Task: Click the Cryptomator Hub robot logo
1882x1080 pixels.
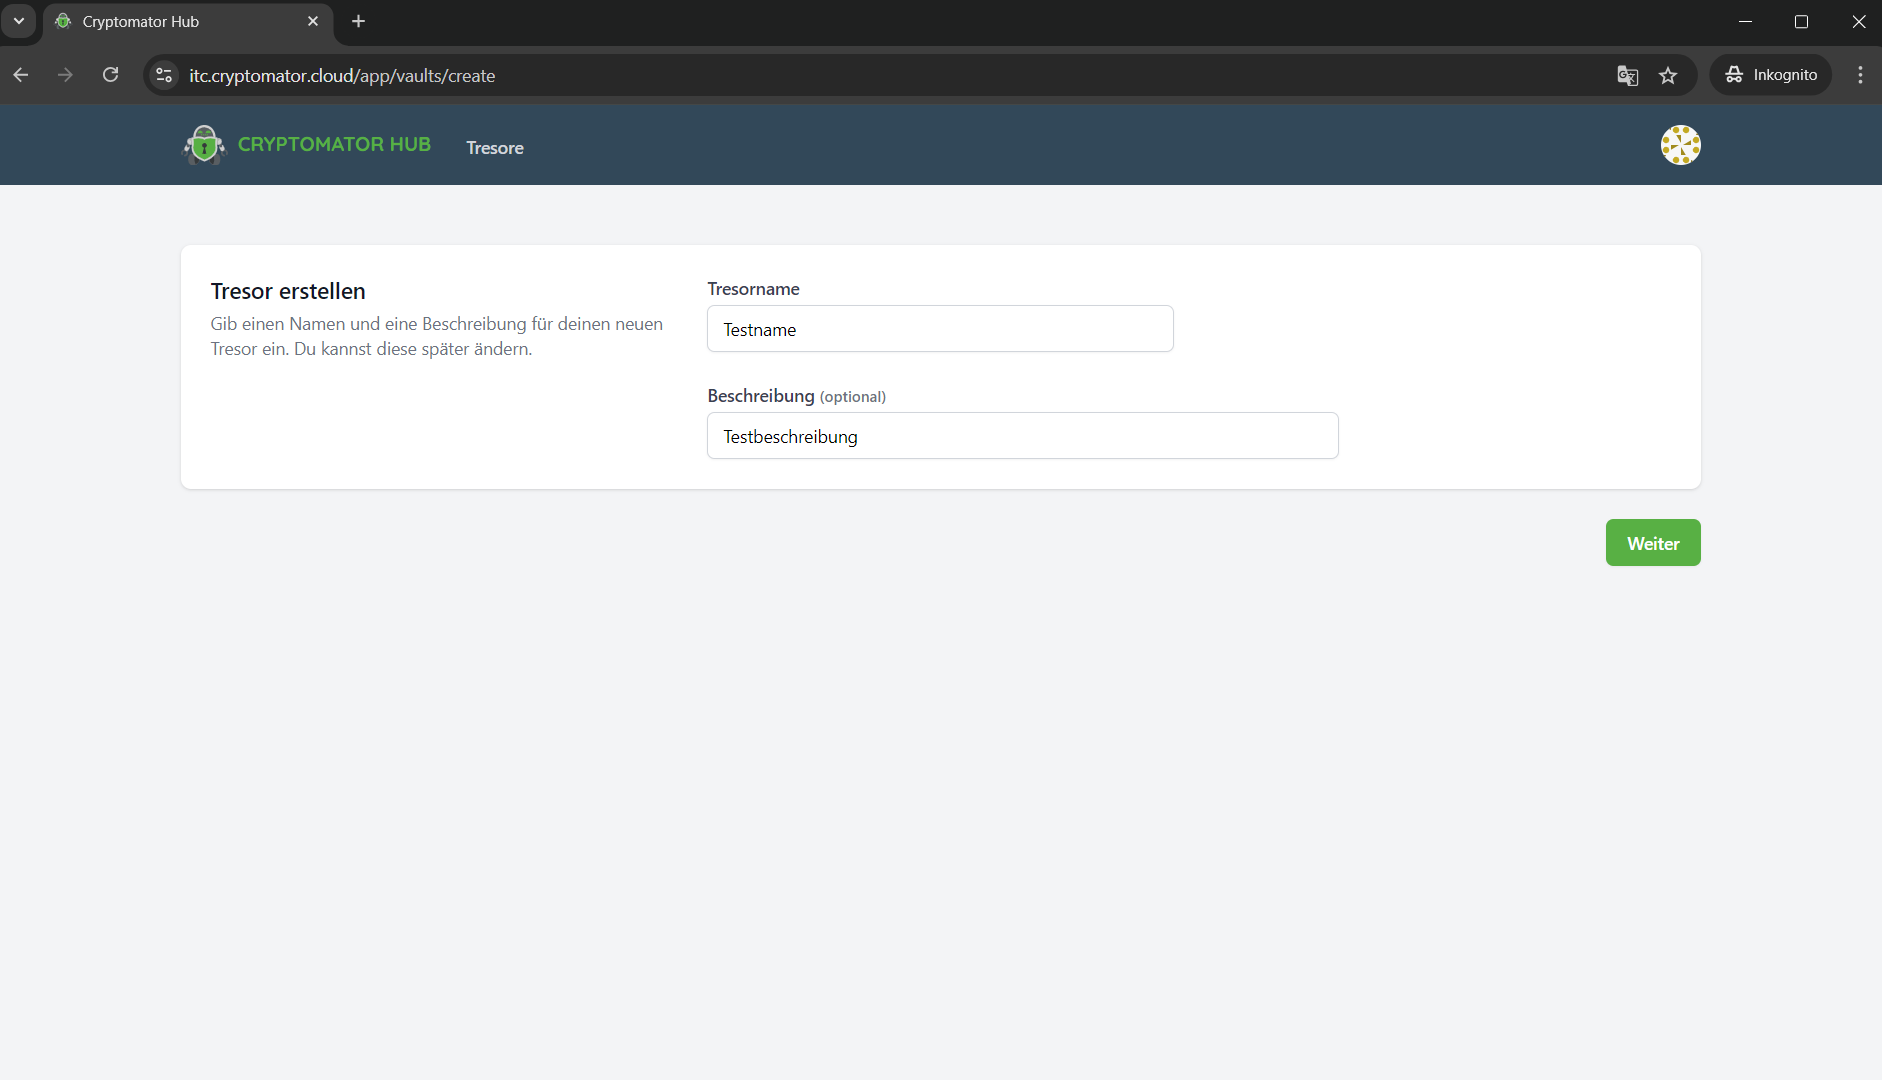Action: coord(204,145)
